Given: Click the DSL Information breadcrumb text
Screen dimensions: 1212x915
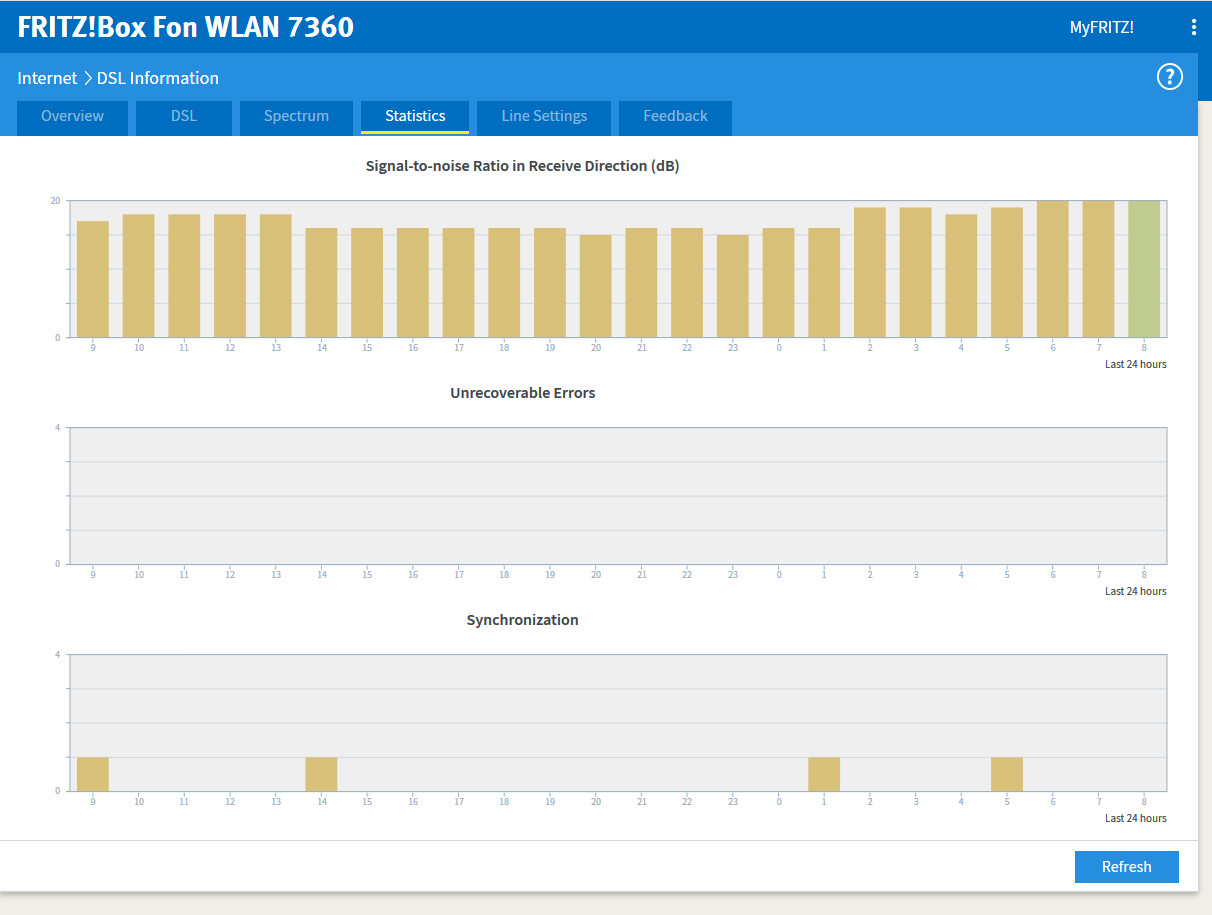Looking at the screenshot, I should point(158,78).
